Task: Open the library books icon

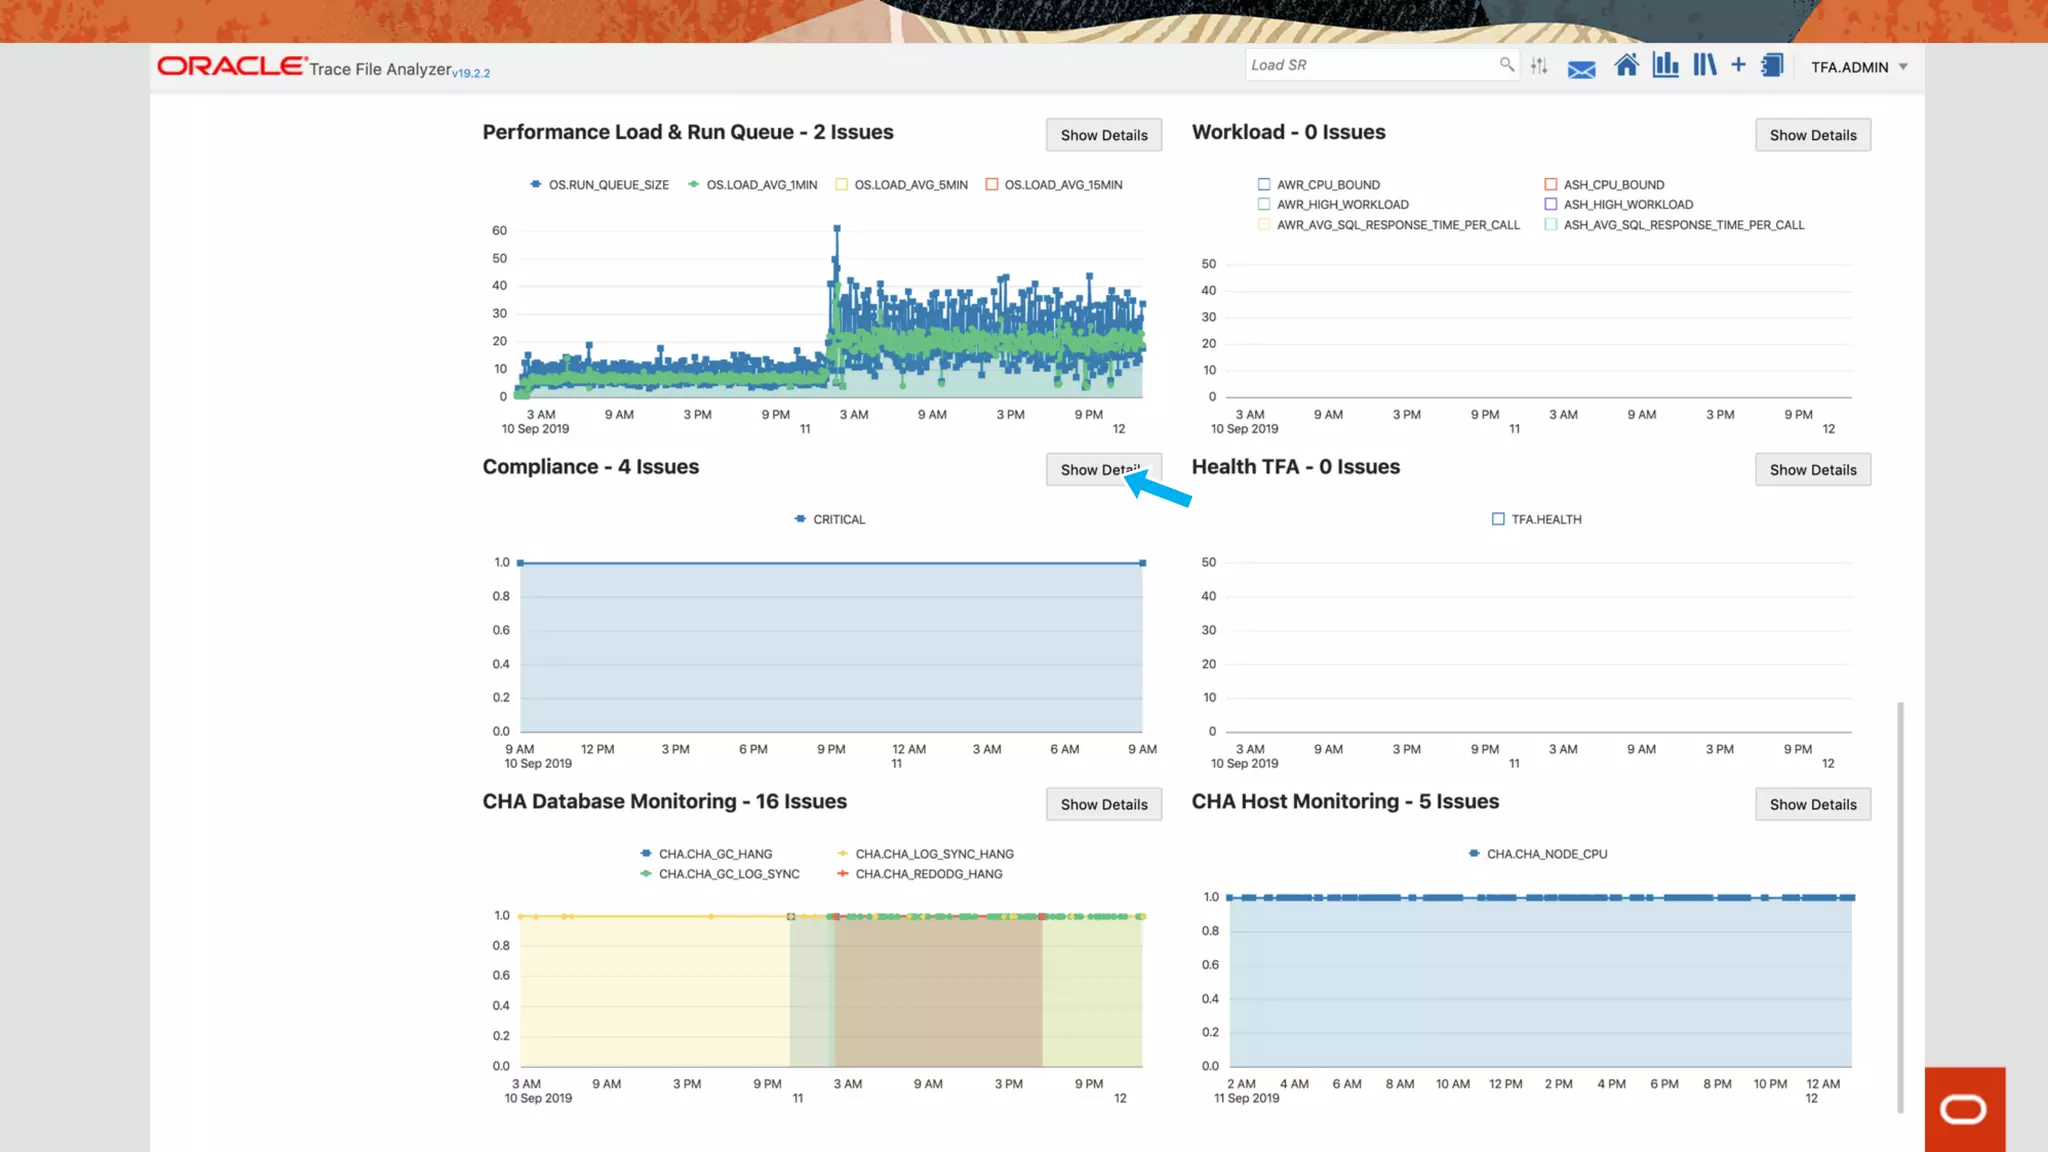Action: (1704, 66)
